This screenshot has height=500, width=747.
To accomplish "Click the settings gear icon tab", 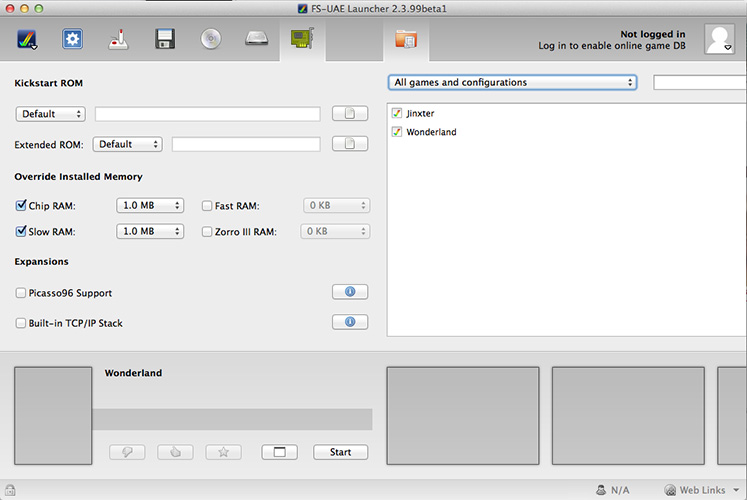I will coord(73,40).
